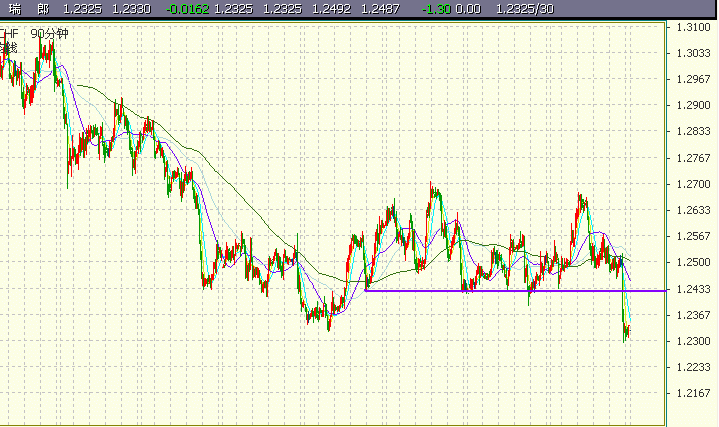Viewport: 719px width, 427px height.
Task: Click the 1.3100 price axis label
Action: [693, 27]
